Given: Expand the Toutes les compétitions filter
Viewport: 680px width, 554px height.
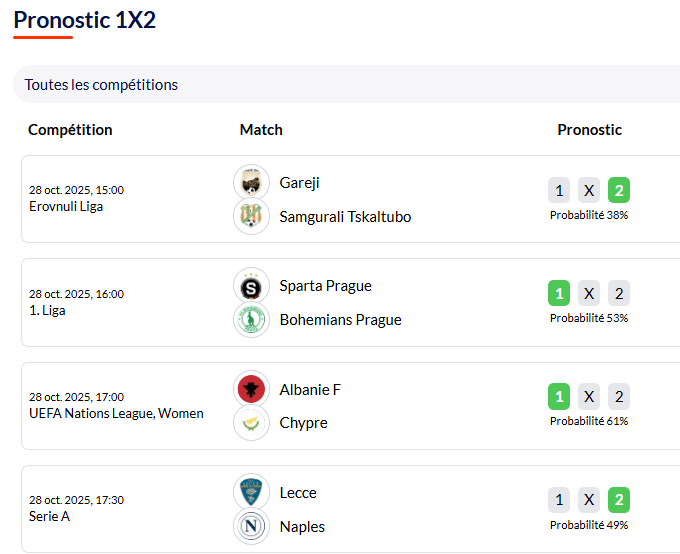Looking at the screenshot, I should click(x=101, y=85).
